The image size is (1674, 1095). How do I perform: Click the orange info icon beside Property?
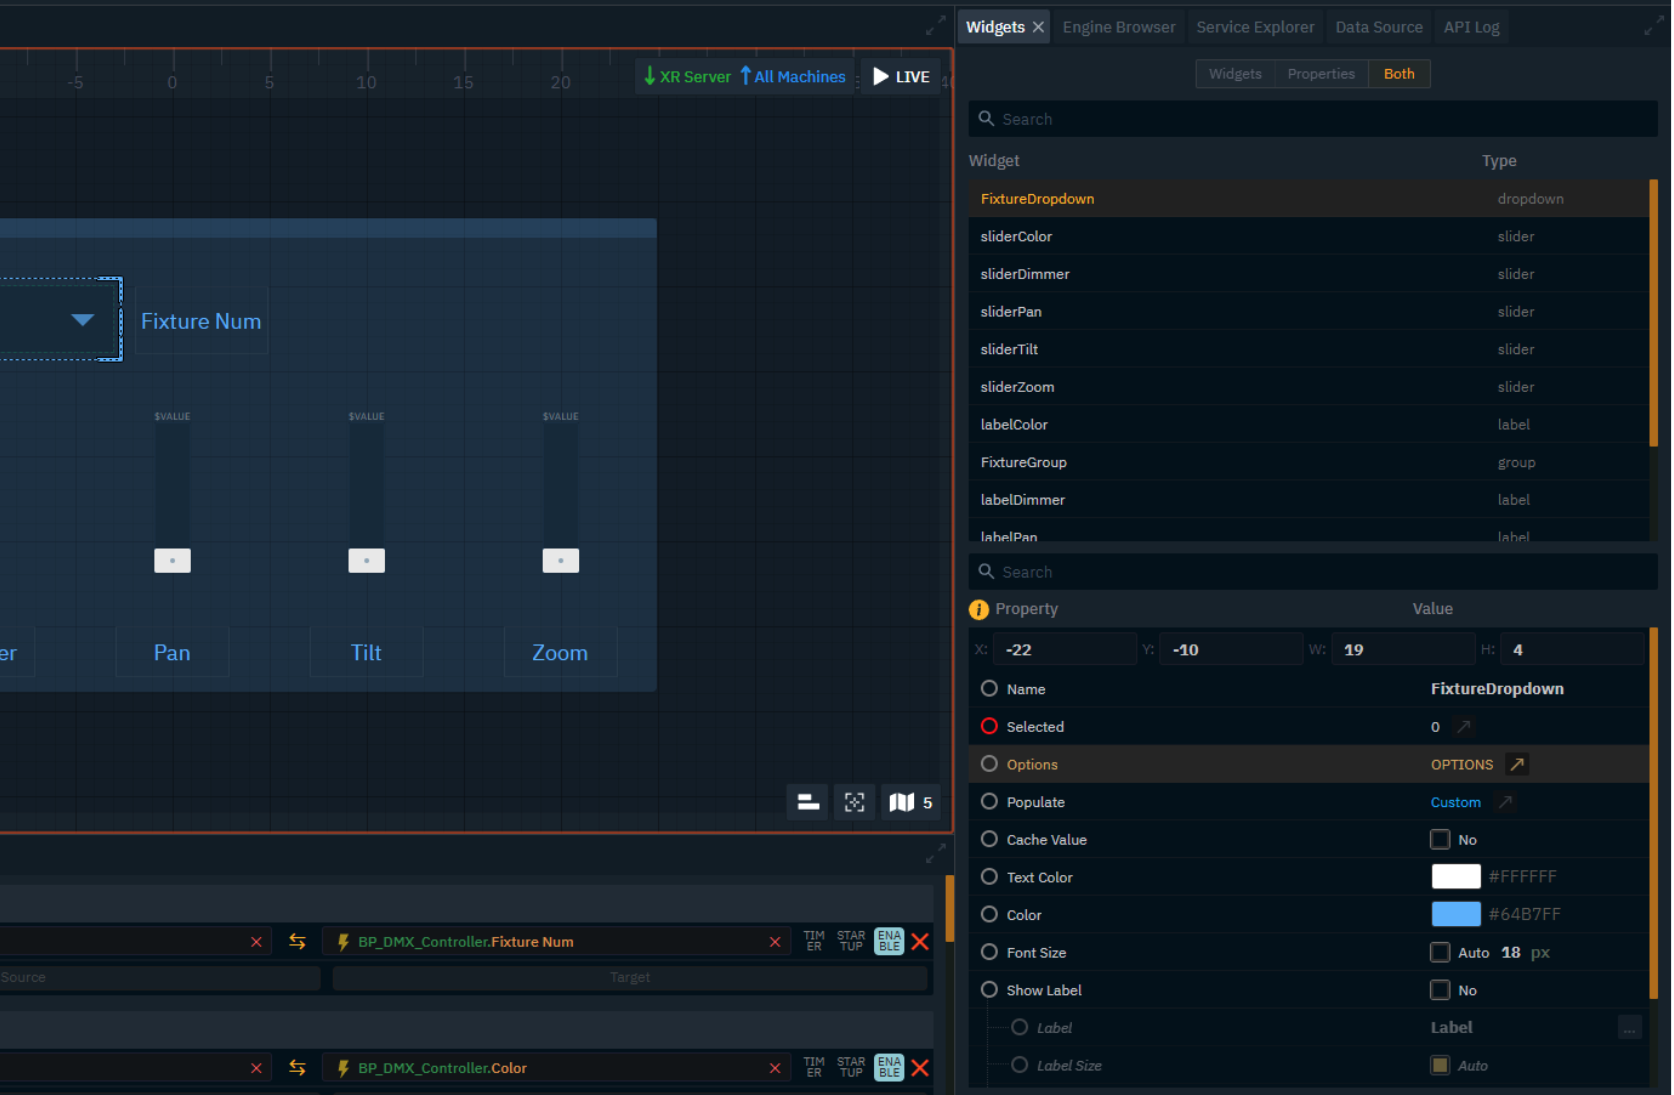click(x=978, y=609)
